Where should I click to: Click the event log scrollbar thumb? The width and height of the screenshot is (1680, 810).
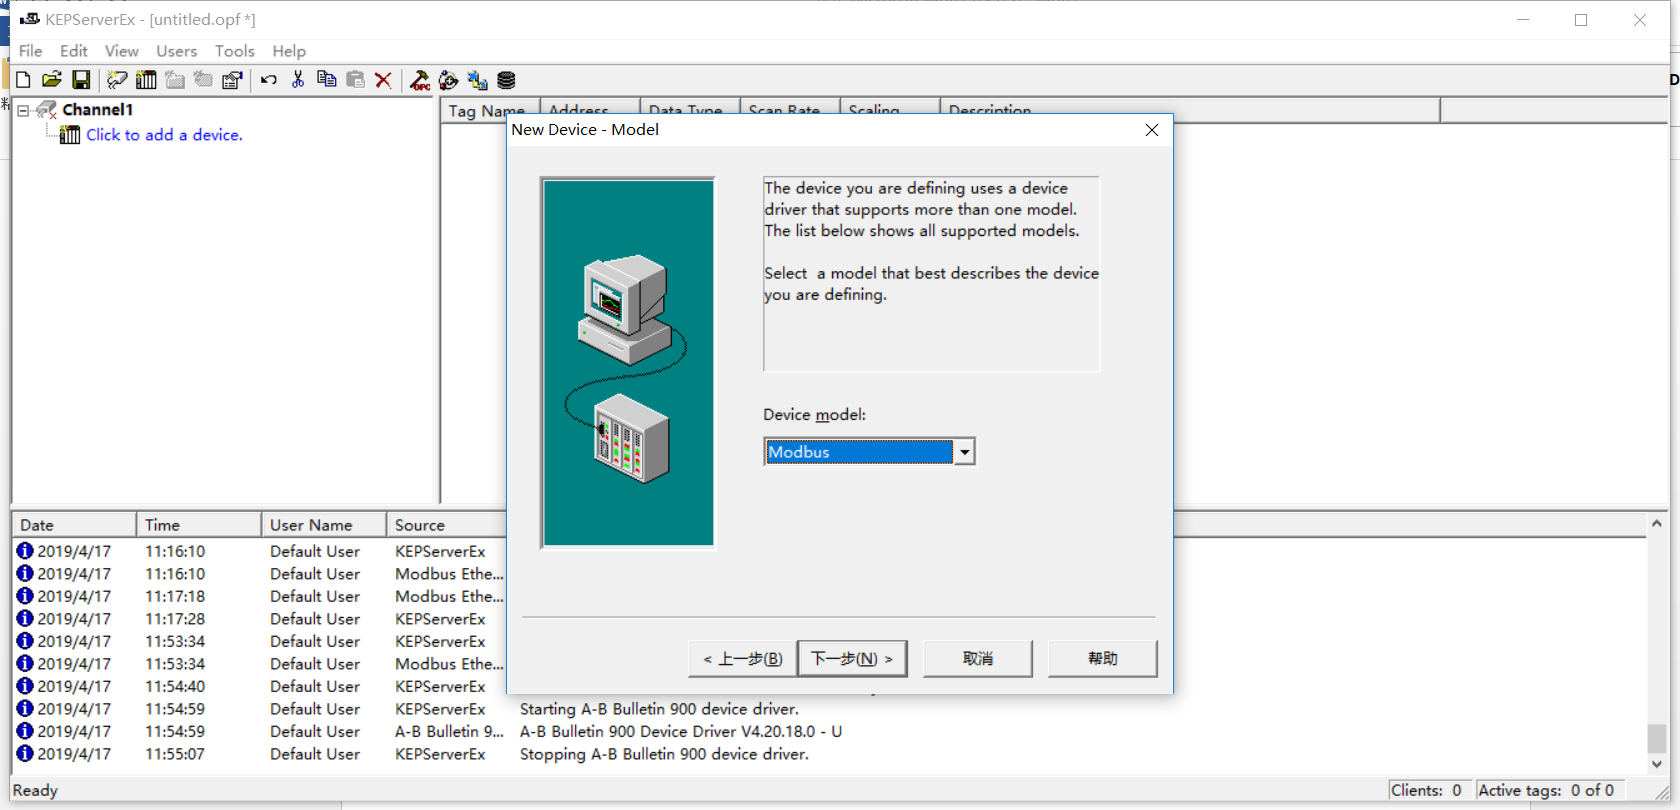tap(1657, 739)
